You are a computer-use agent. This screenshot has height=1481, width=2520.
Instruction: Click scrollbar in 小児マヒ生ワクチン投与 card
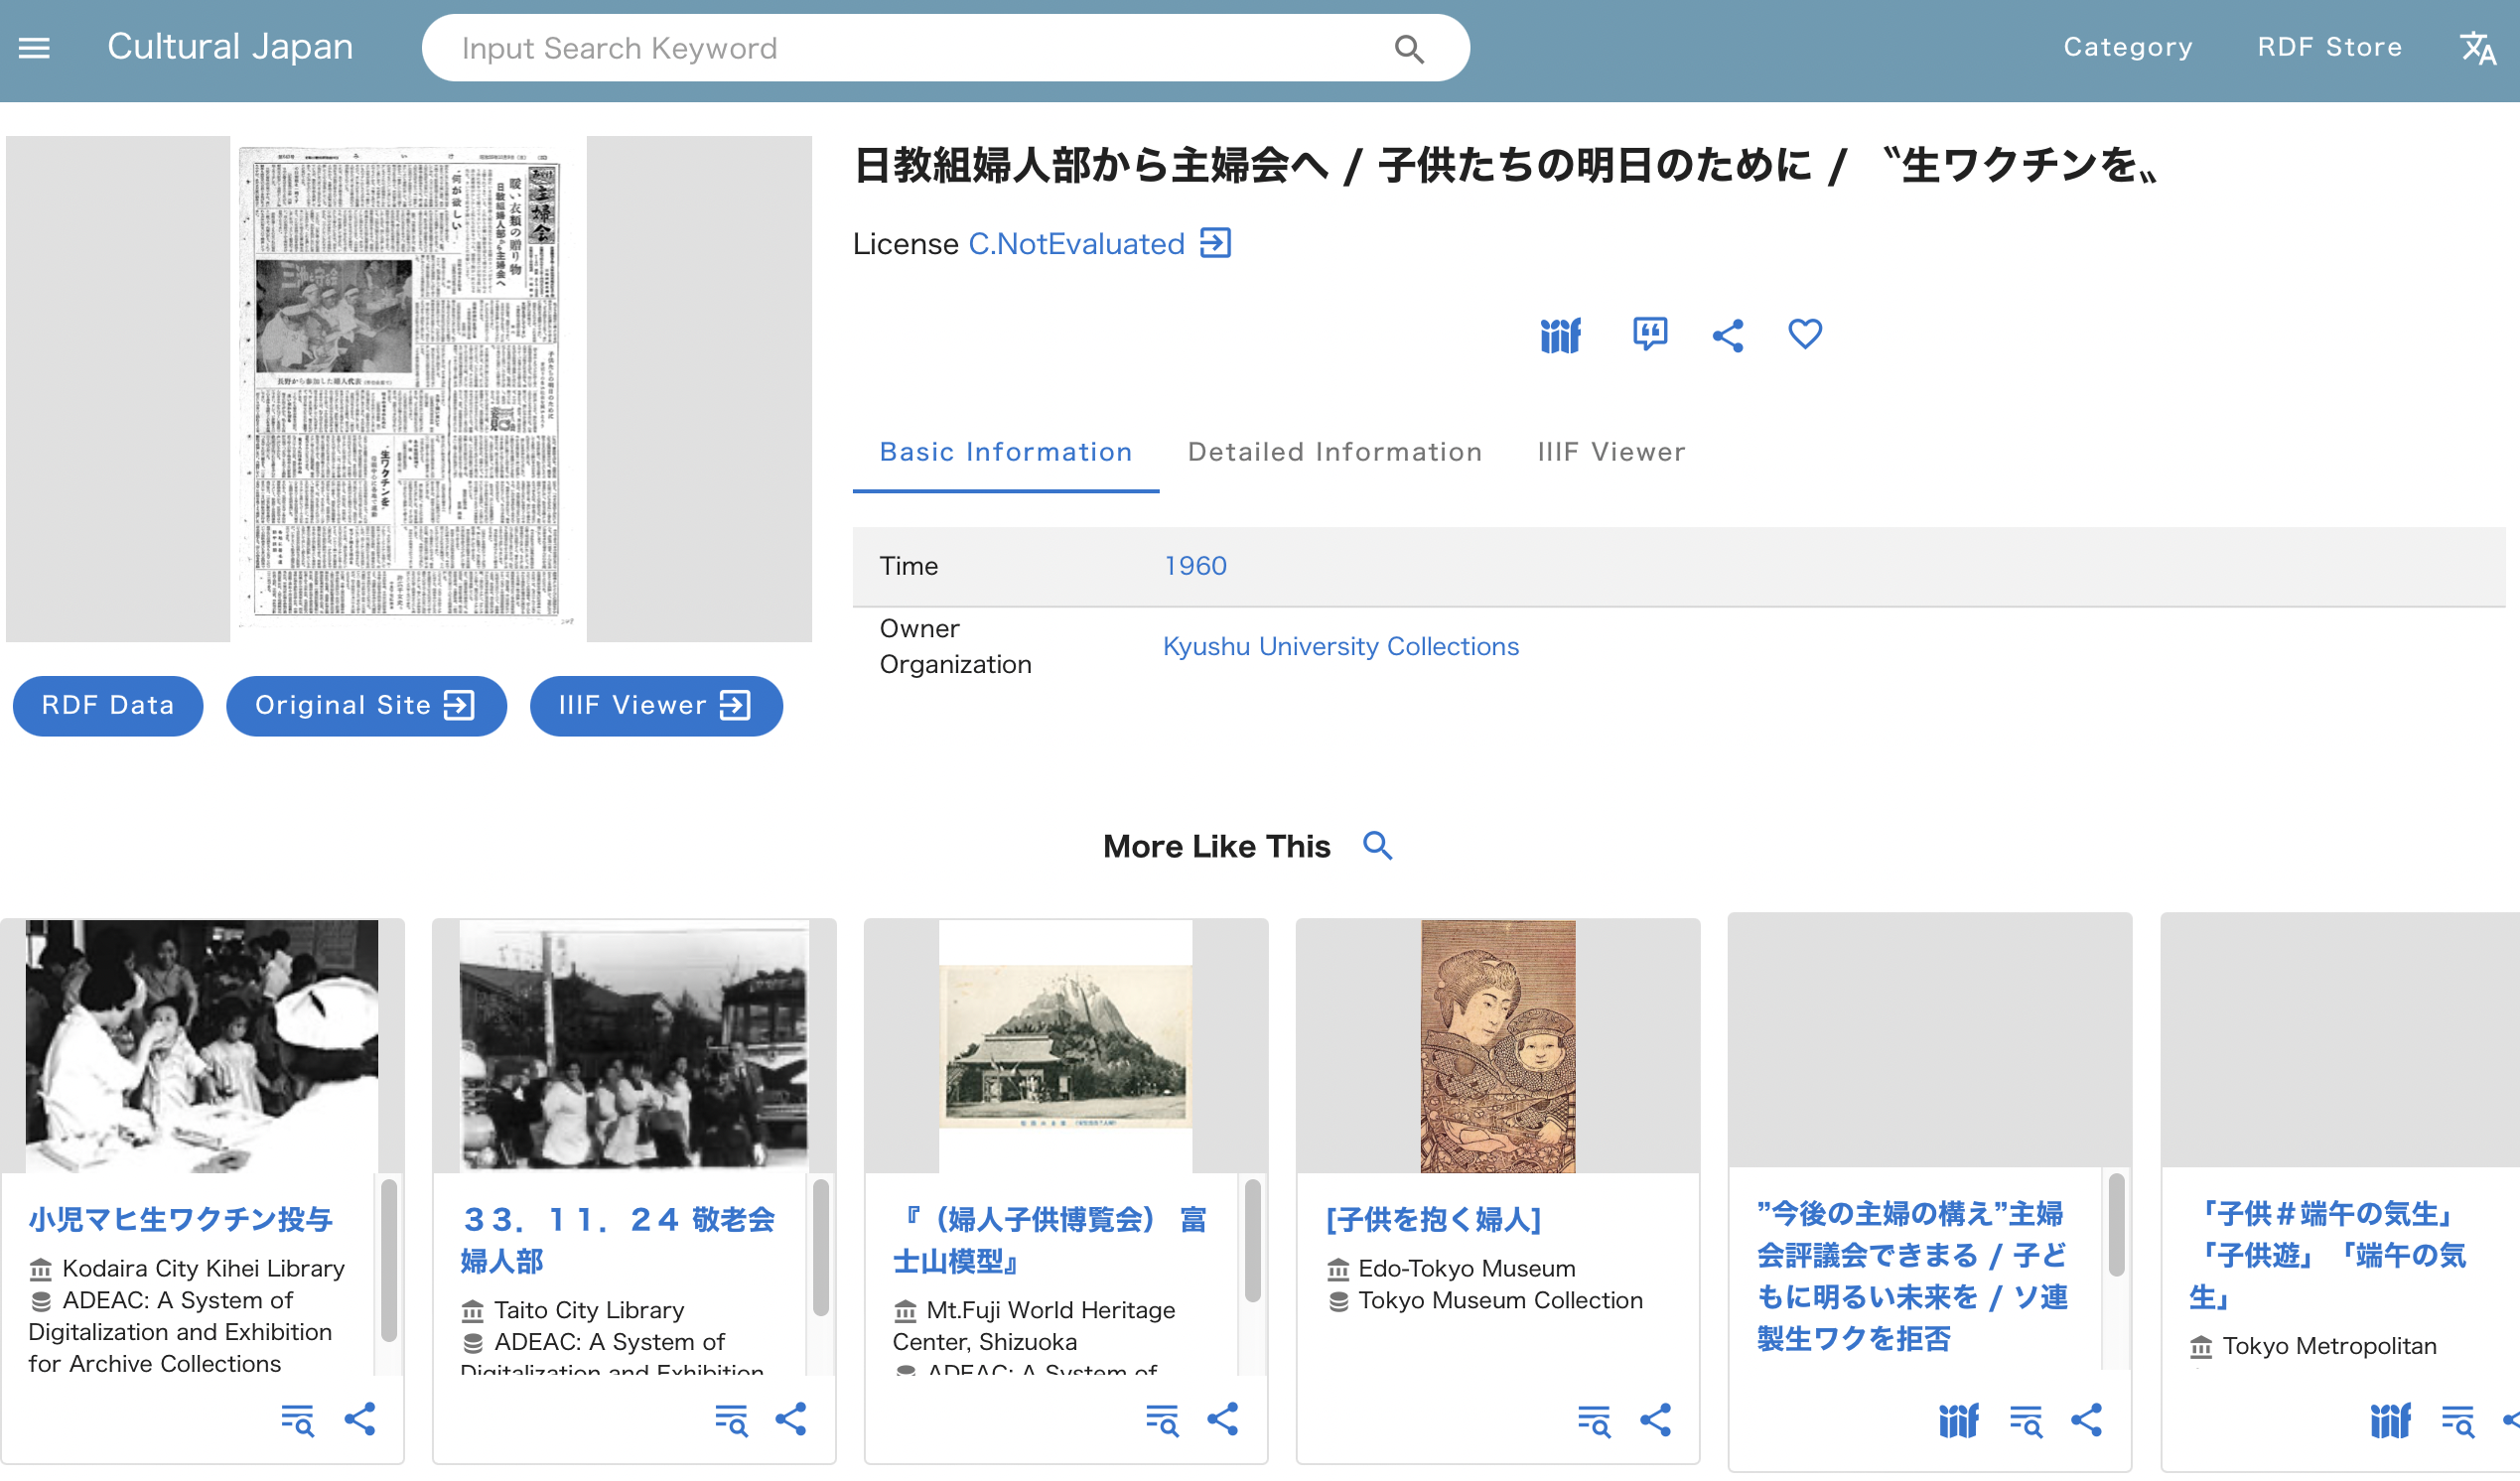(389, 1260)
